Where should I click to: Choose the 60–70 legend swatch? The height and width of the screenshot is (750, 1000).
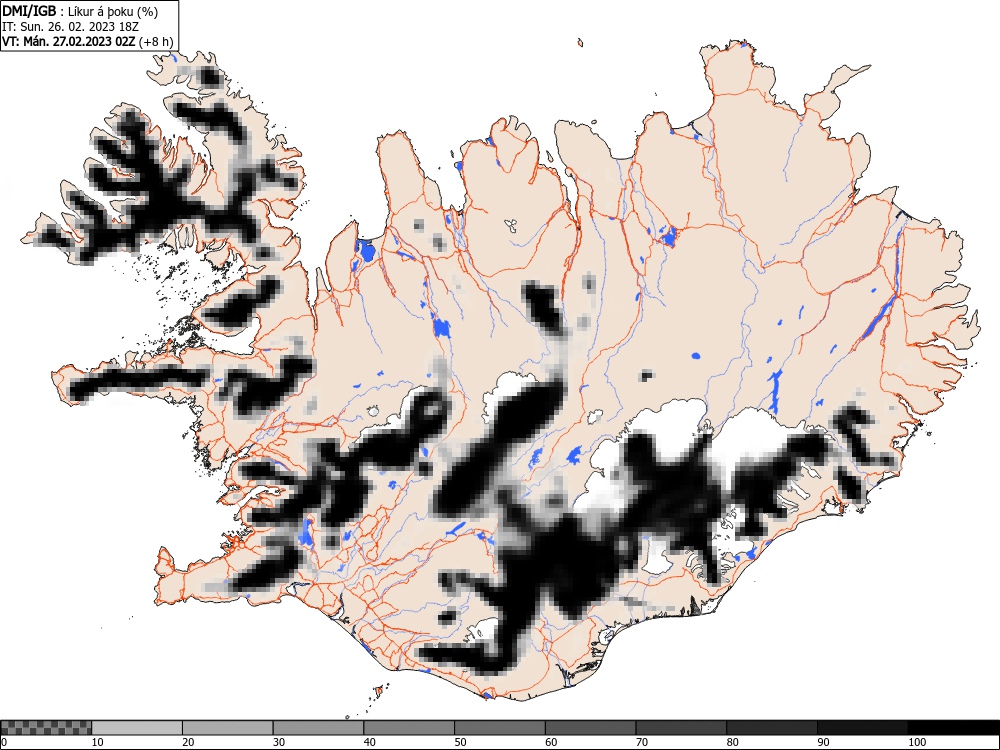coord(590,728)
